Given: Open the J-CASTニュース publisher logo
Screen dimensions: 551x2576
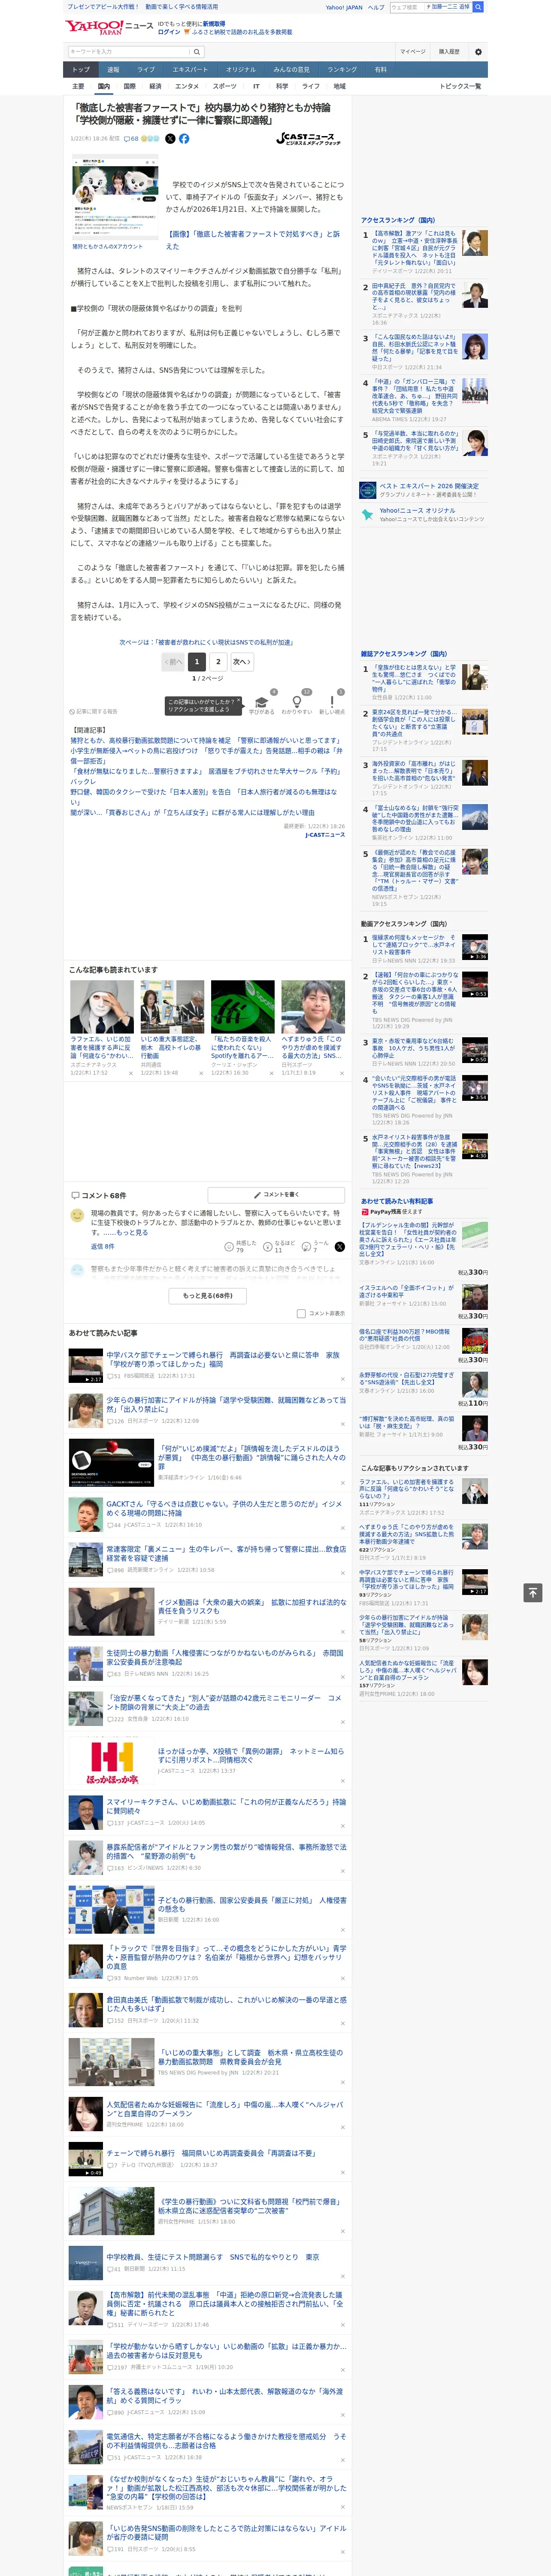Looking at the screenshot, I should click(309, 139).
